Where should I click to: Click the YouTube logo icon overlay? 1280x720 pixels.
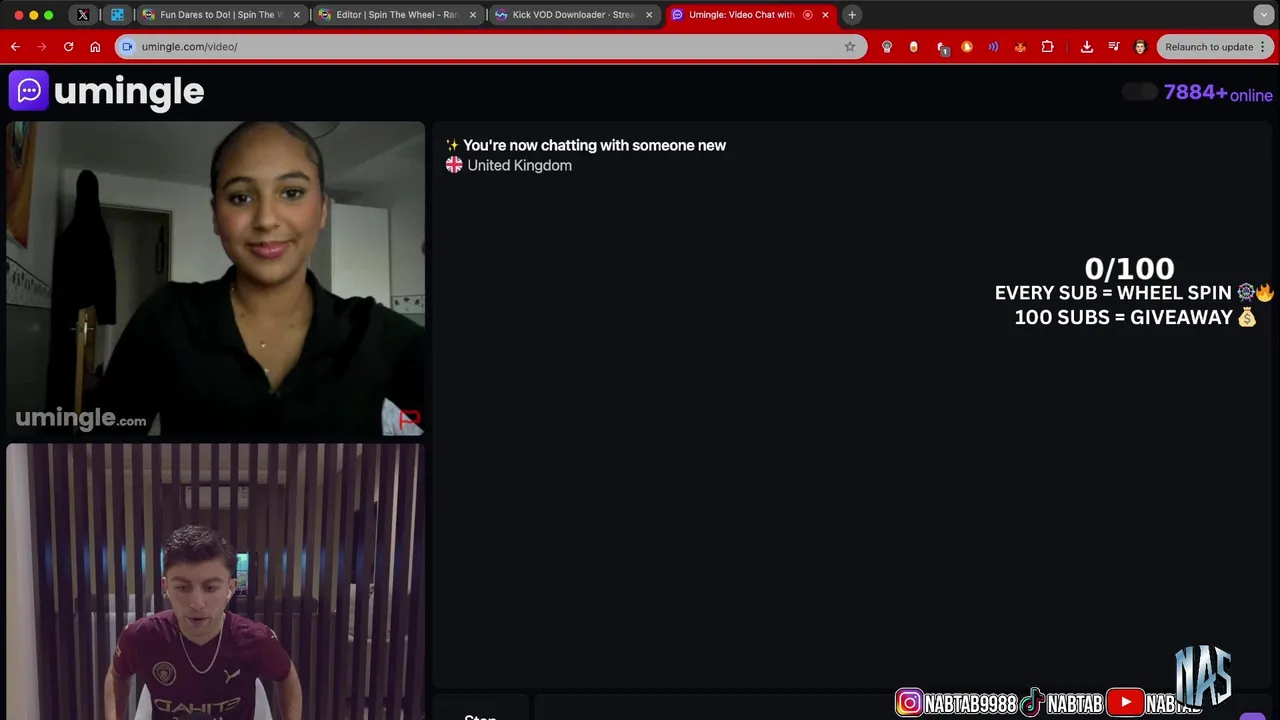click(x=1125, y=704)
